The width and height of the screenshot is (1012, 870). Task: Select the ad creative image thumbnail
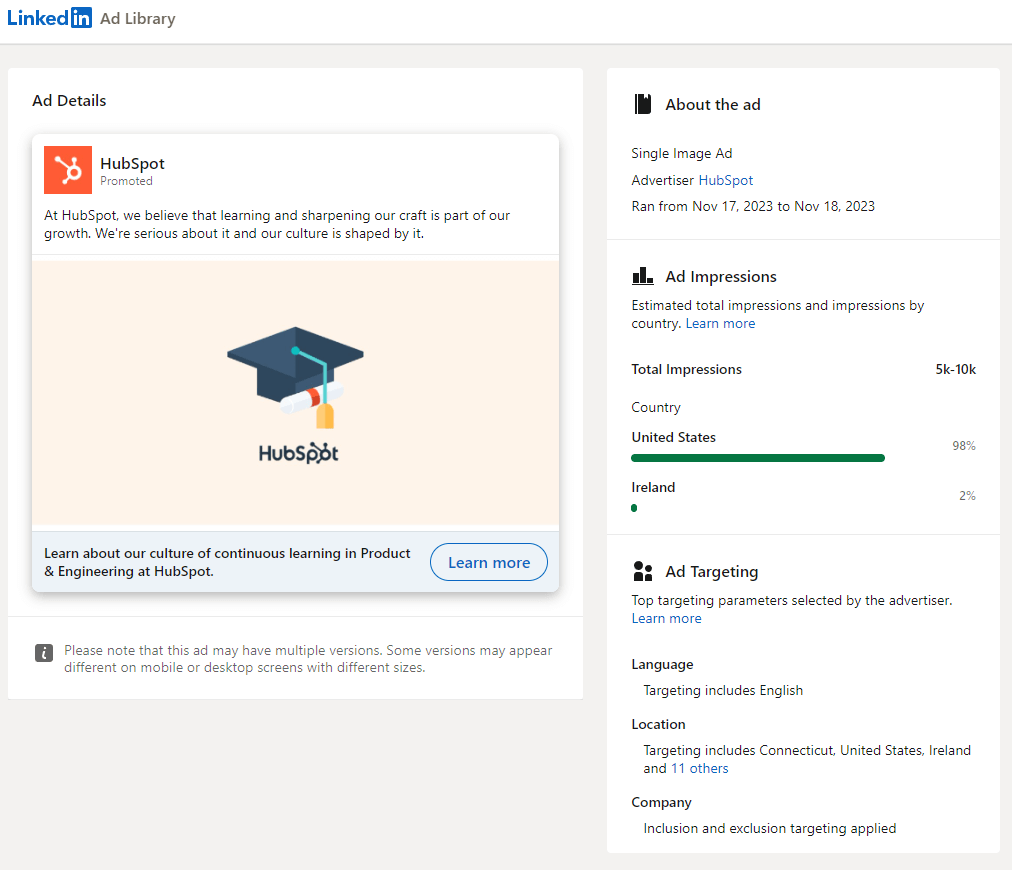point(295,393)
